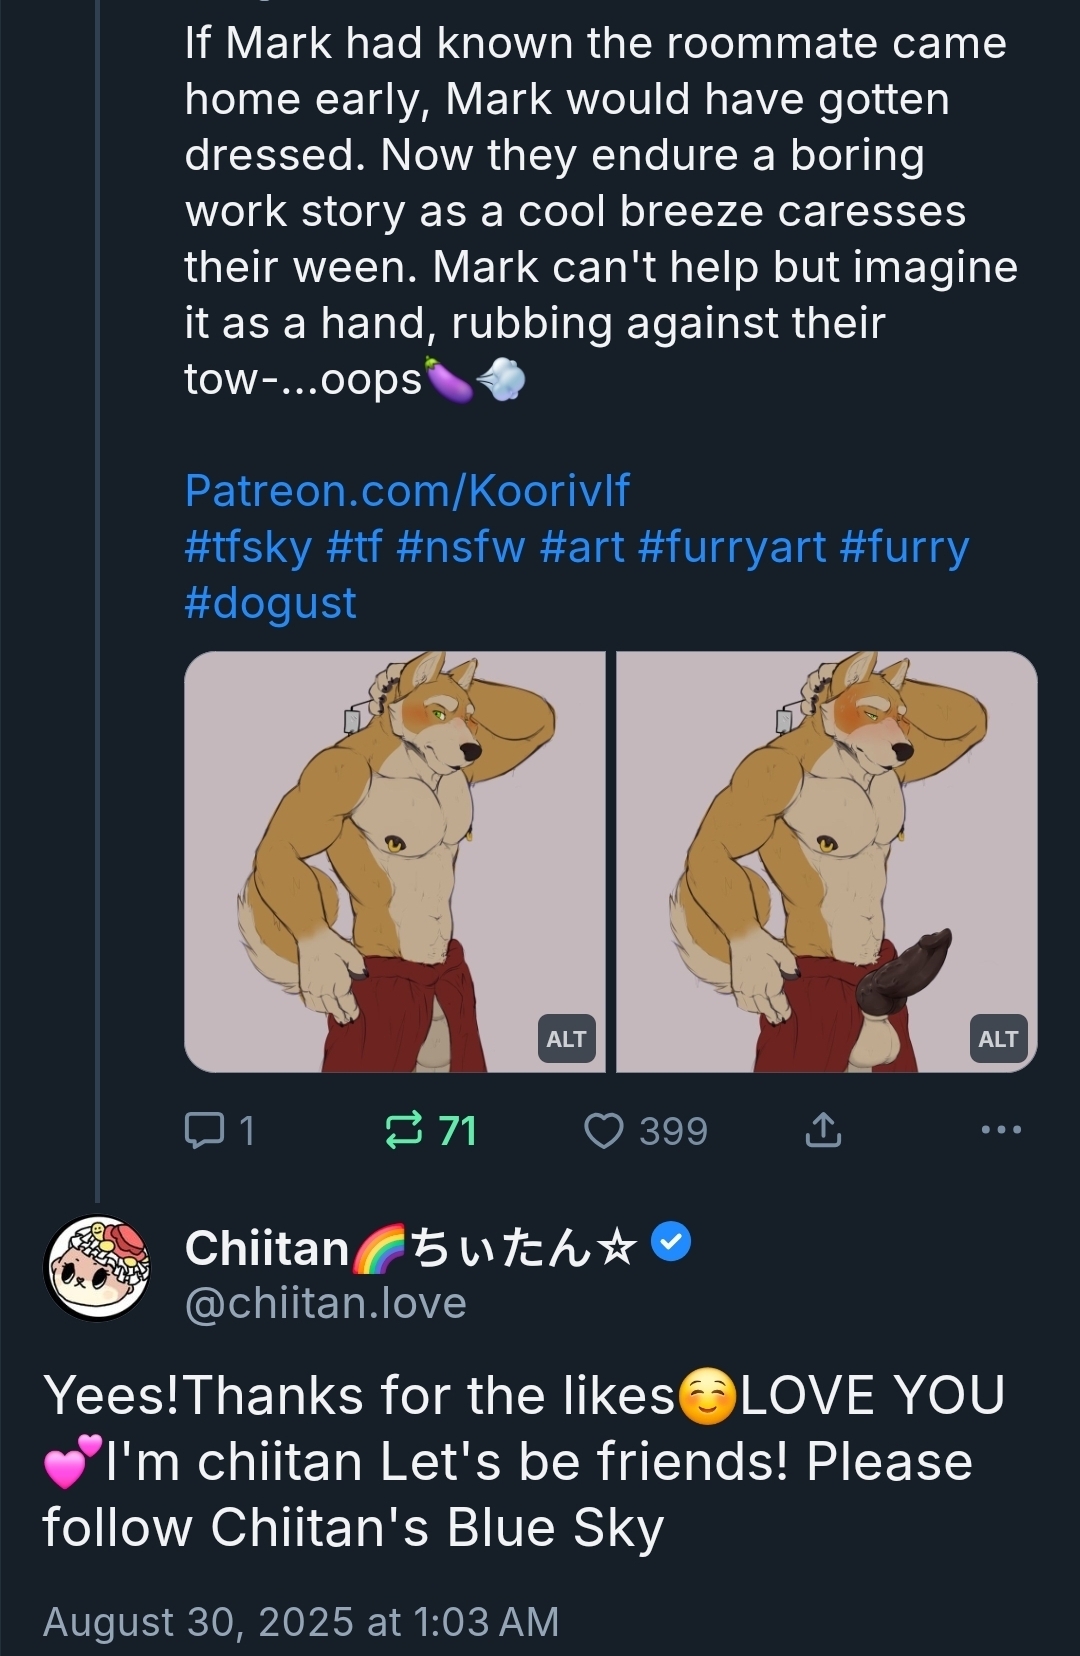Image resolution: width=1080 pixels, height=1656 pixels.
Task: Show ALT text on the right image
Action: click(x=998, y=1039)
